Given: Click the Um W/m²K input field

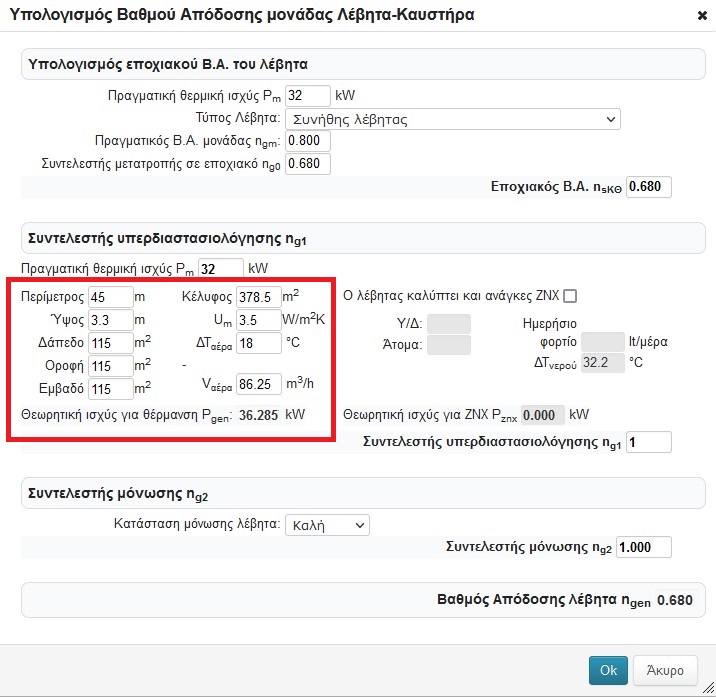Looking at the screenshot, I should 259,320.
